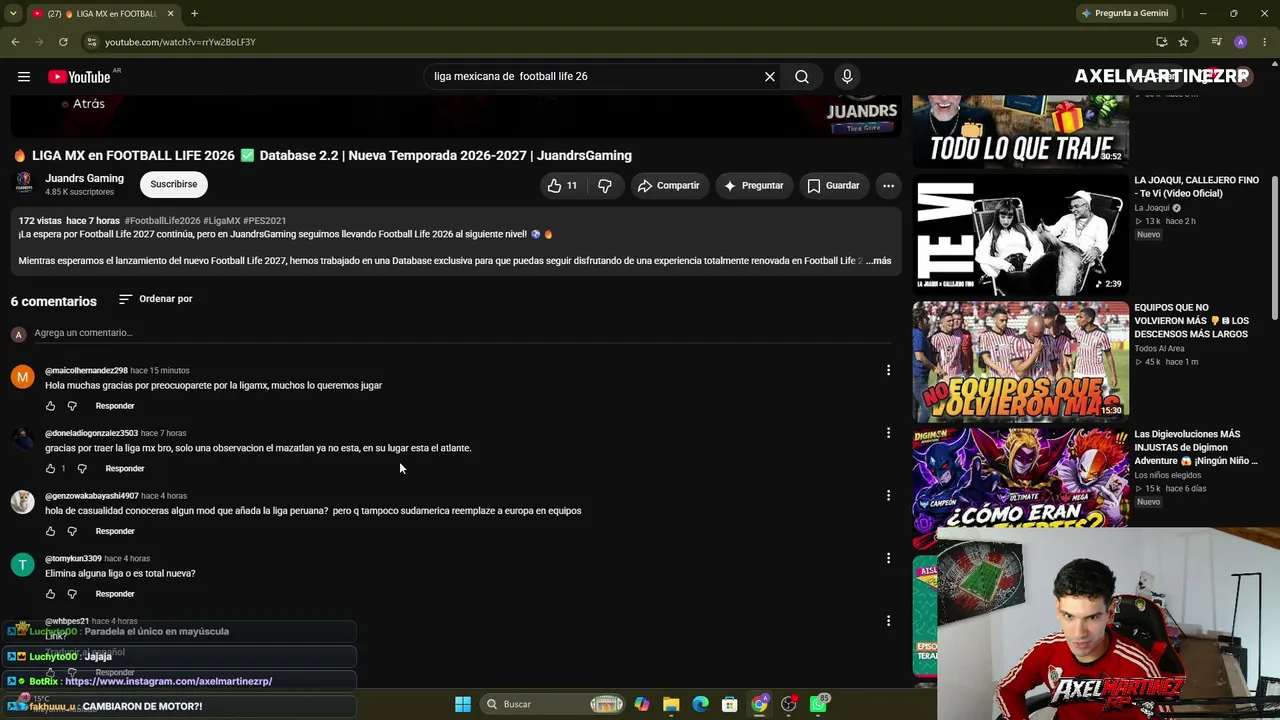Screen dimensions: 1280x720
Task: Click the Chrome address bar URL
Action: tap(180, 42)
